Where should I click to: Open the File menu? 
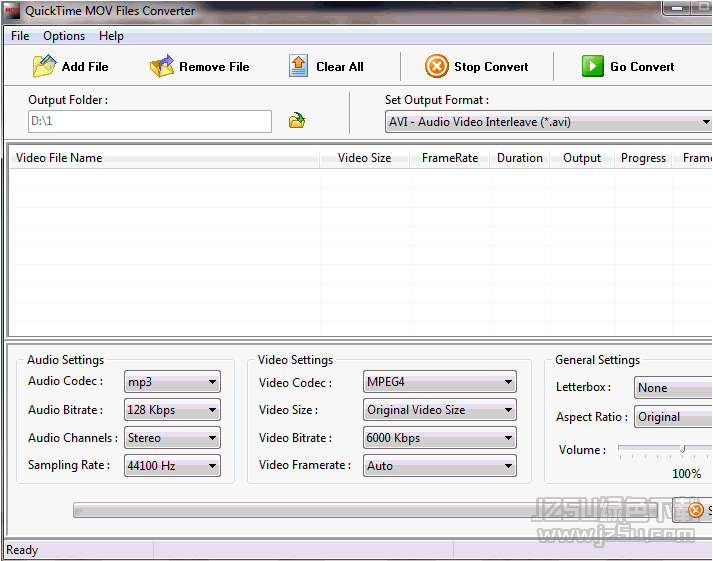point(20,36)
